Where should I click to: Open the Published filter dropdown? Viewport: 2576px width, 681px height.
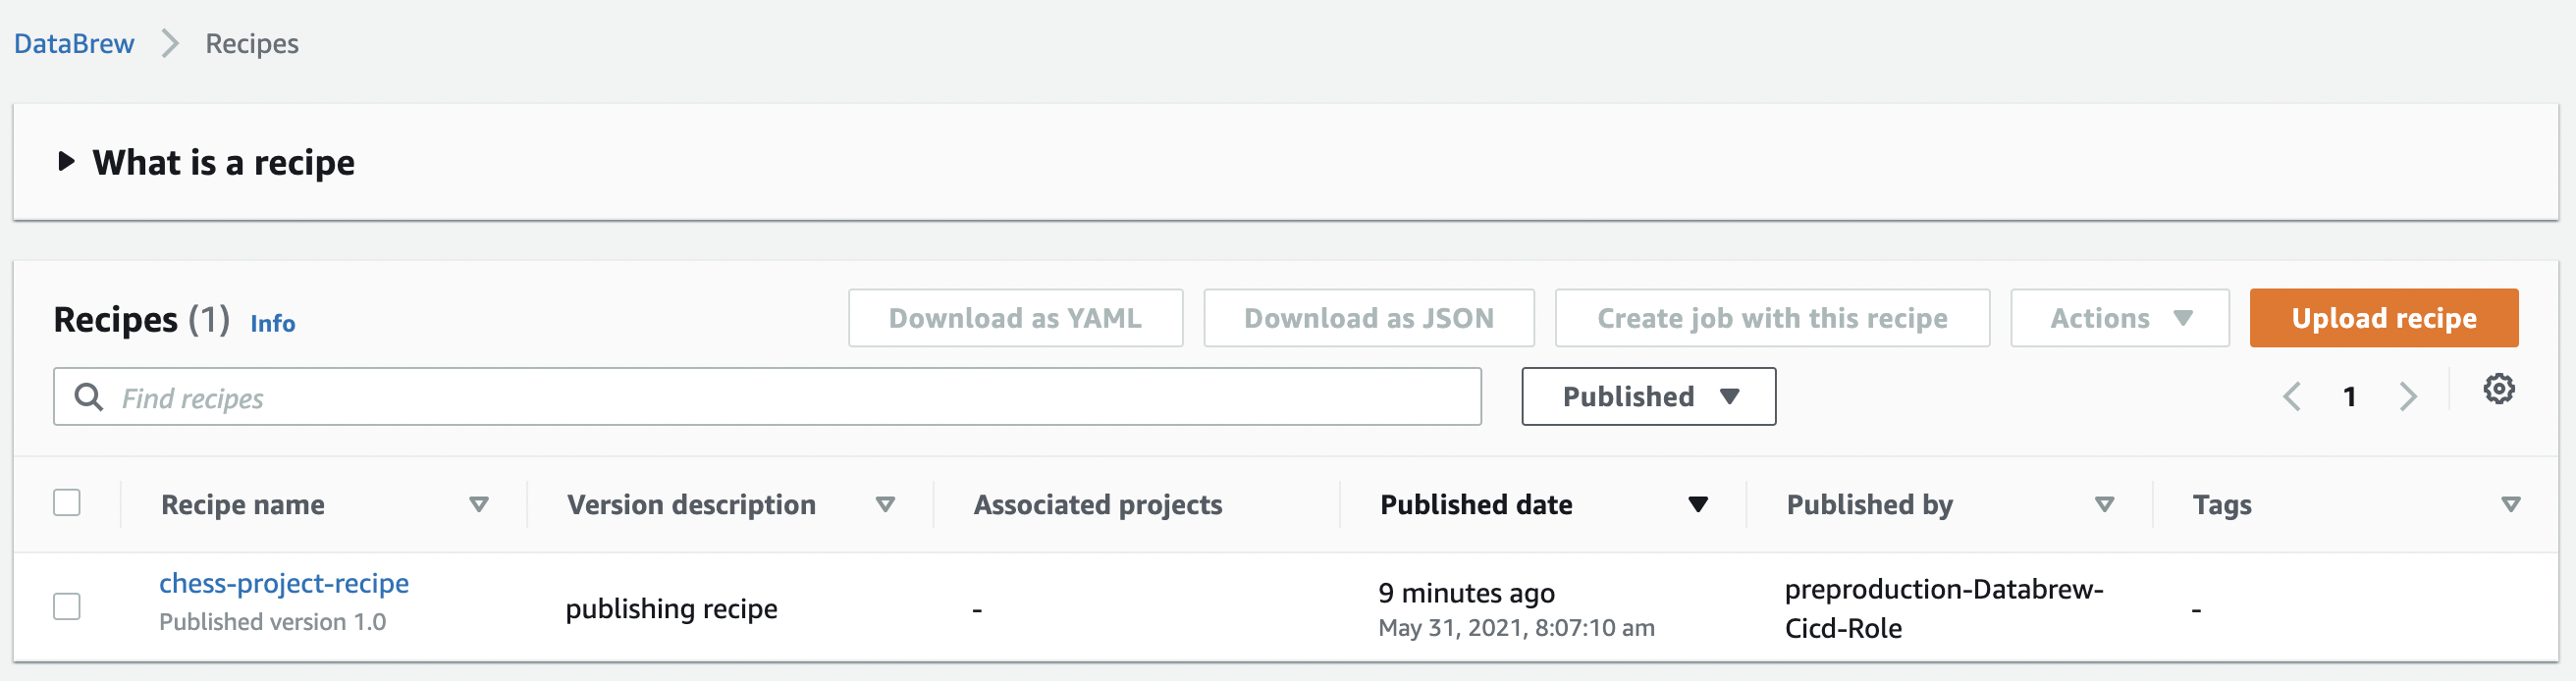click(x=1648, y=397)
